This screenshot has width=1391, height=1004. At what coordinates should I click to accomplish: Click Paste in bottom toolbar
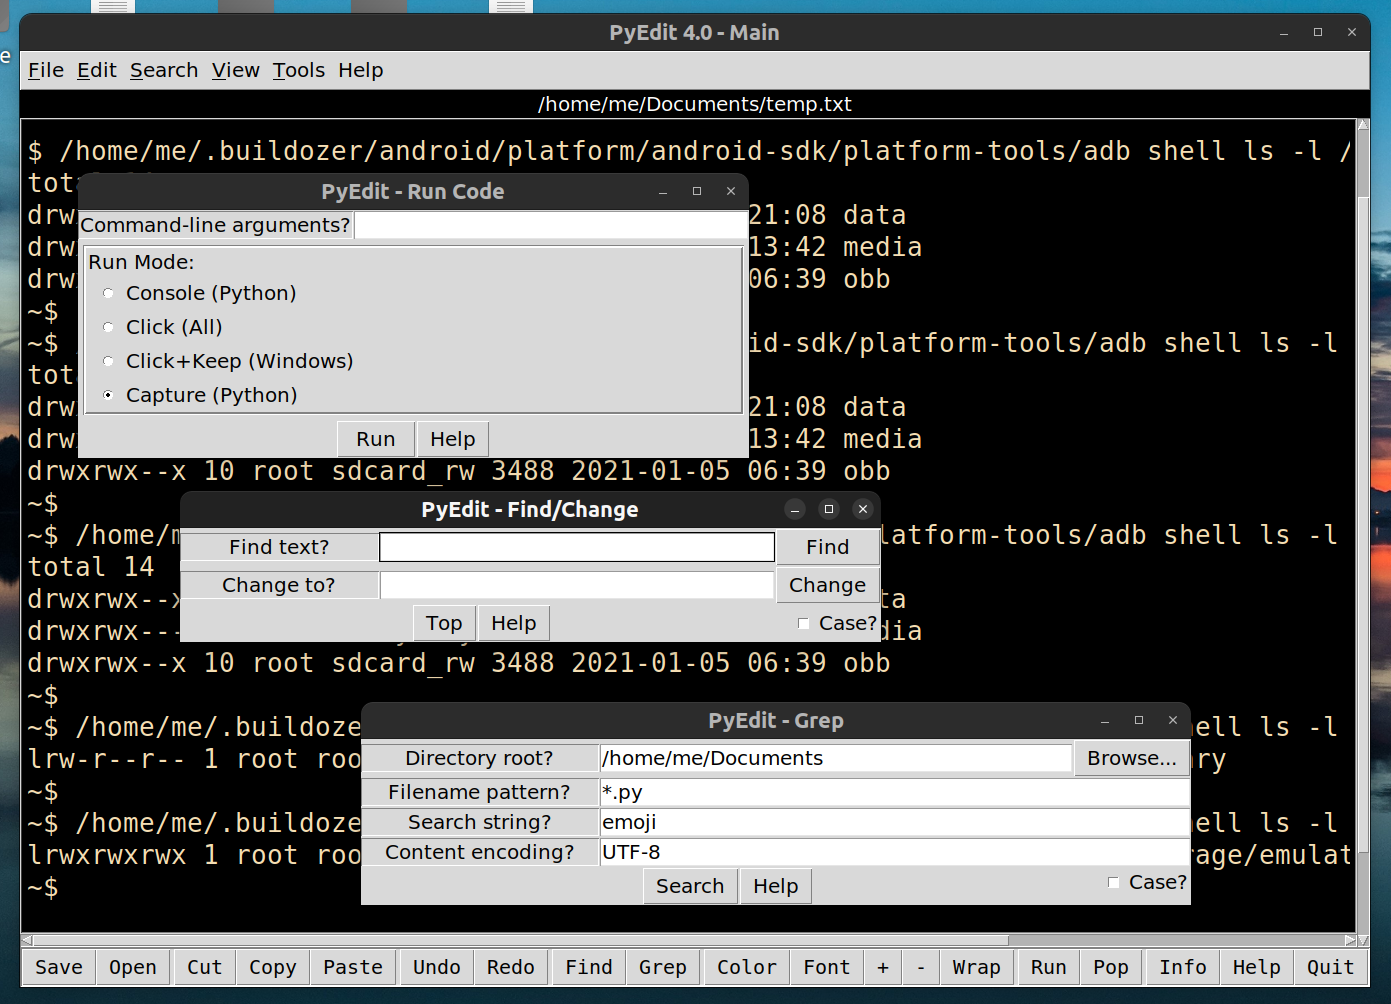click(353, 967)
